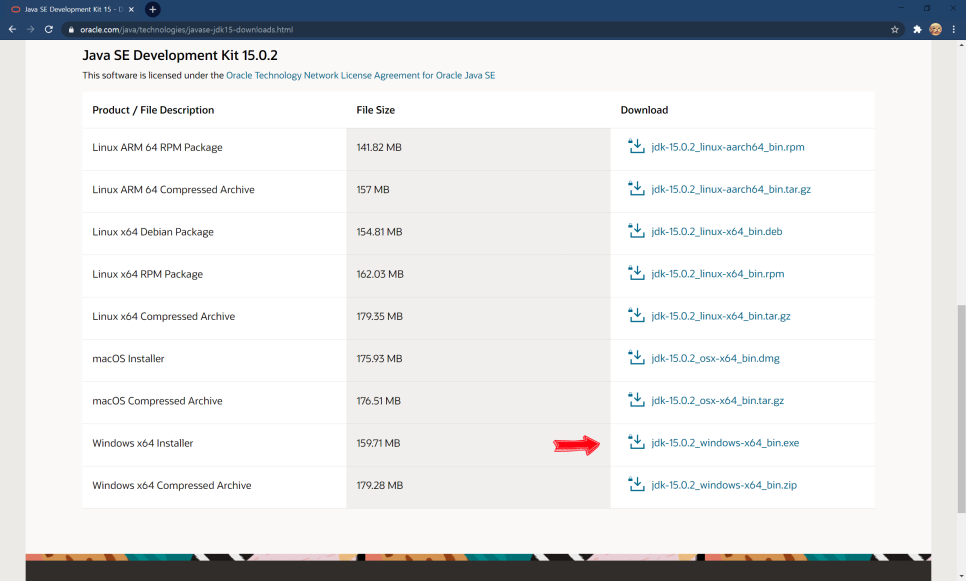Click the '175.93 MB' file size
This screenshot has height=581, width=966.
coord(379,359)
